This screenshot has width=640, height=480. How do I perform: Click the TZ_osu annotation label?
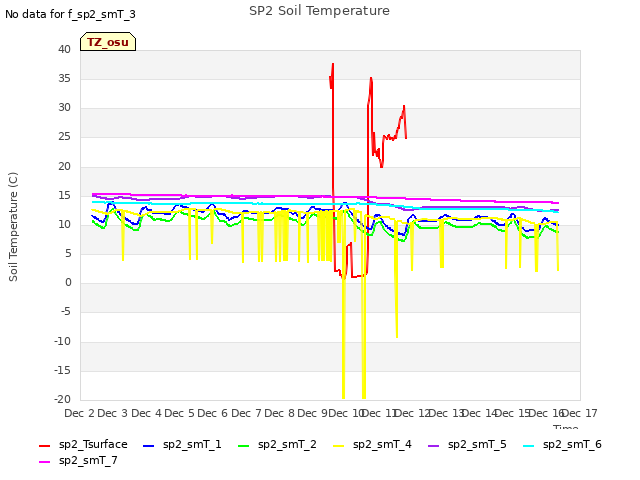coord(108,42)
